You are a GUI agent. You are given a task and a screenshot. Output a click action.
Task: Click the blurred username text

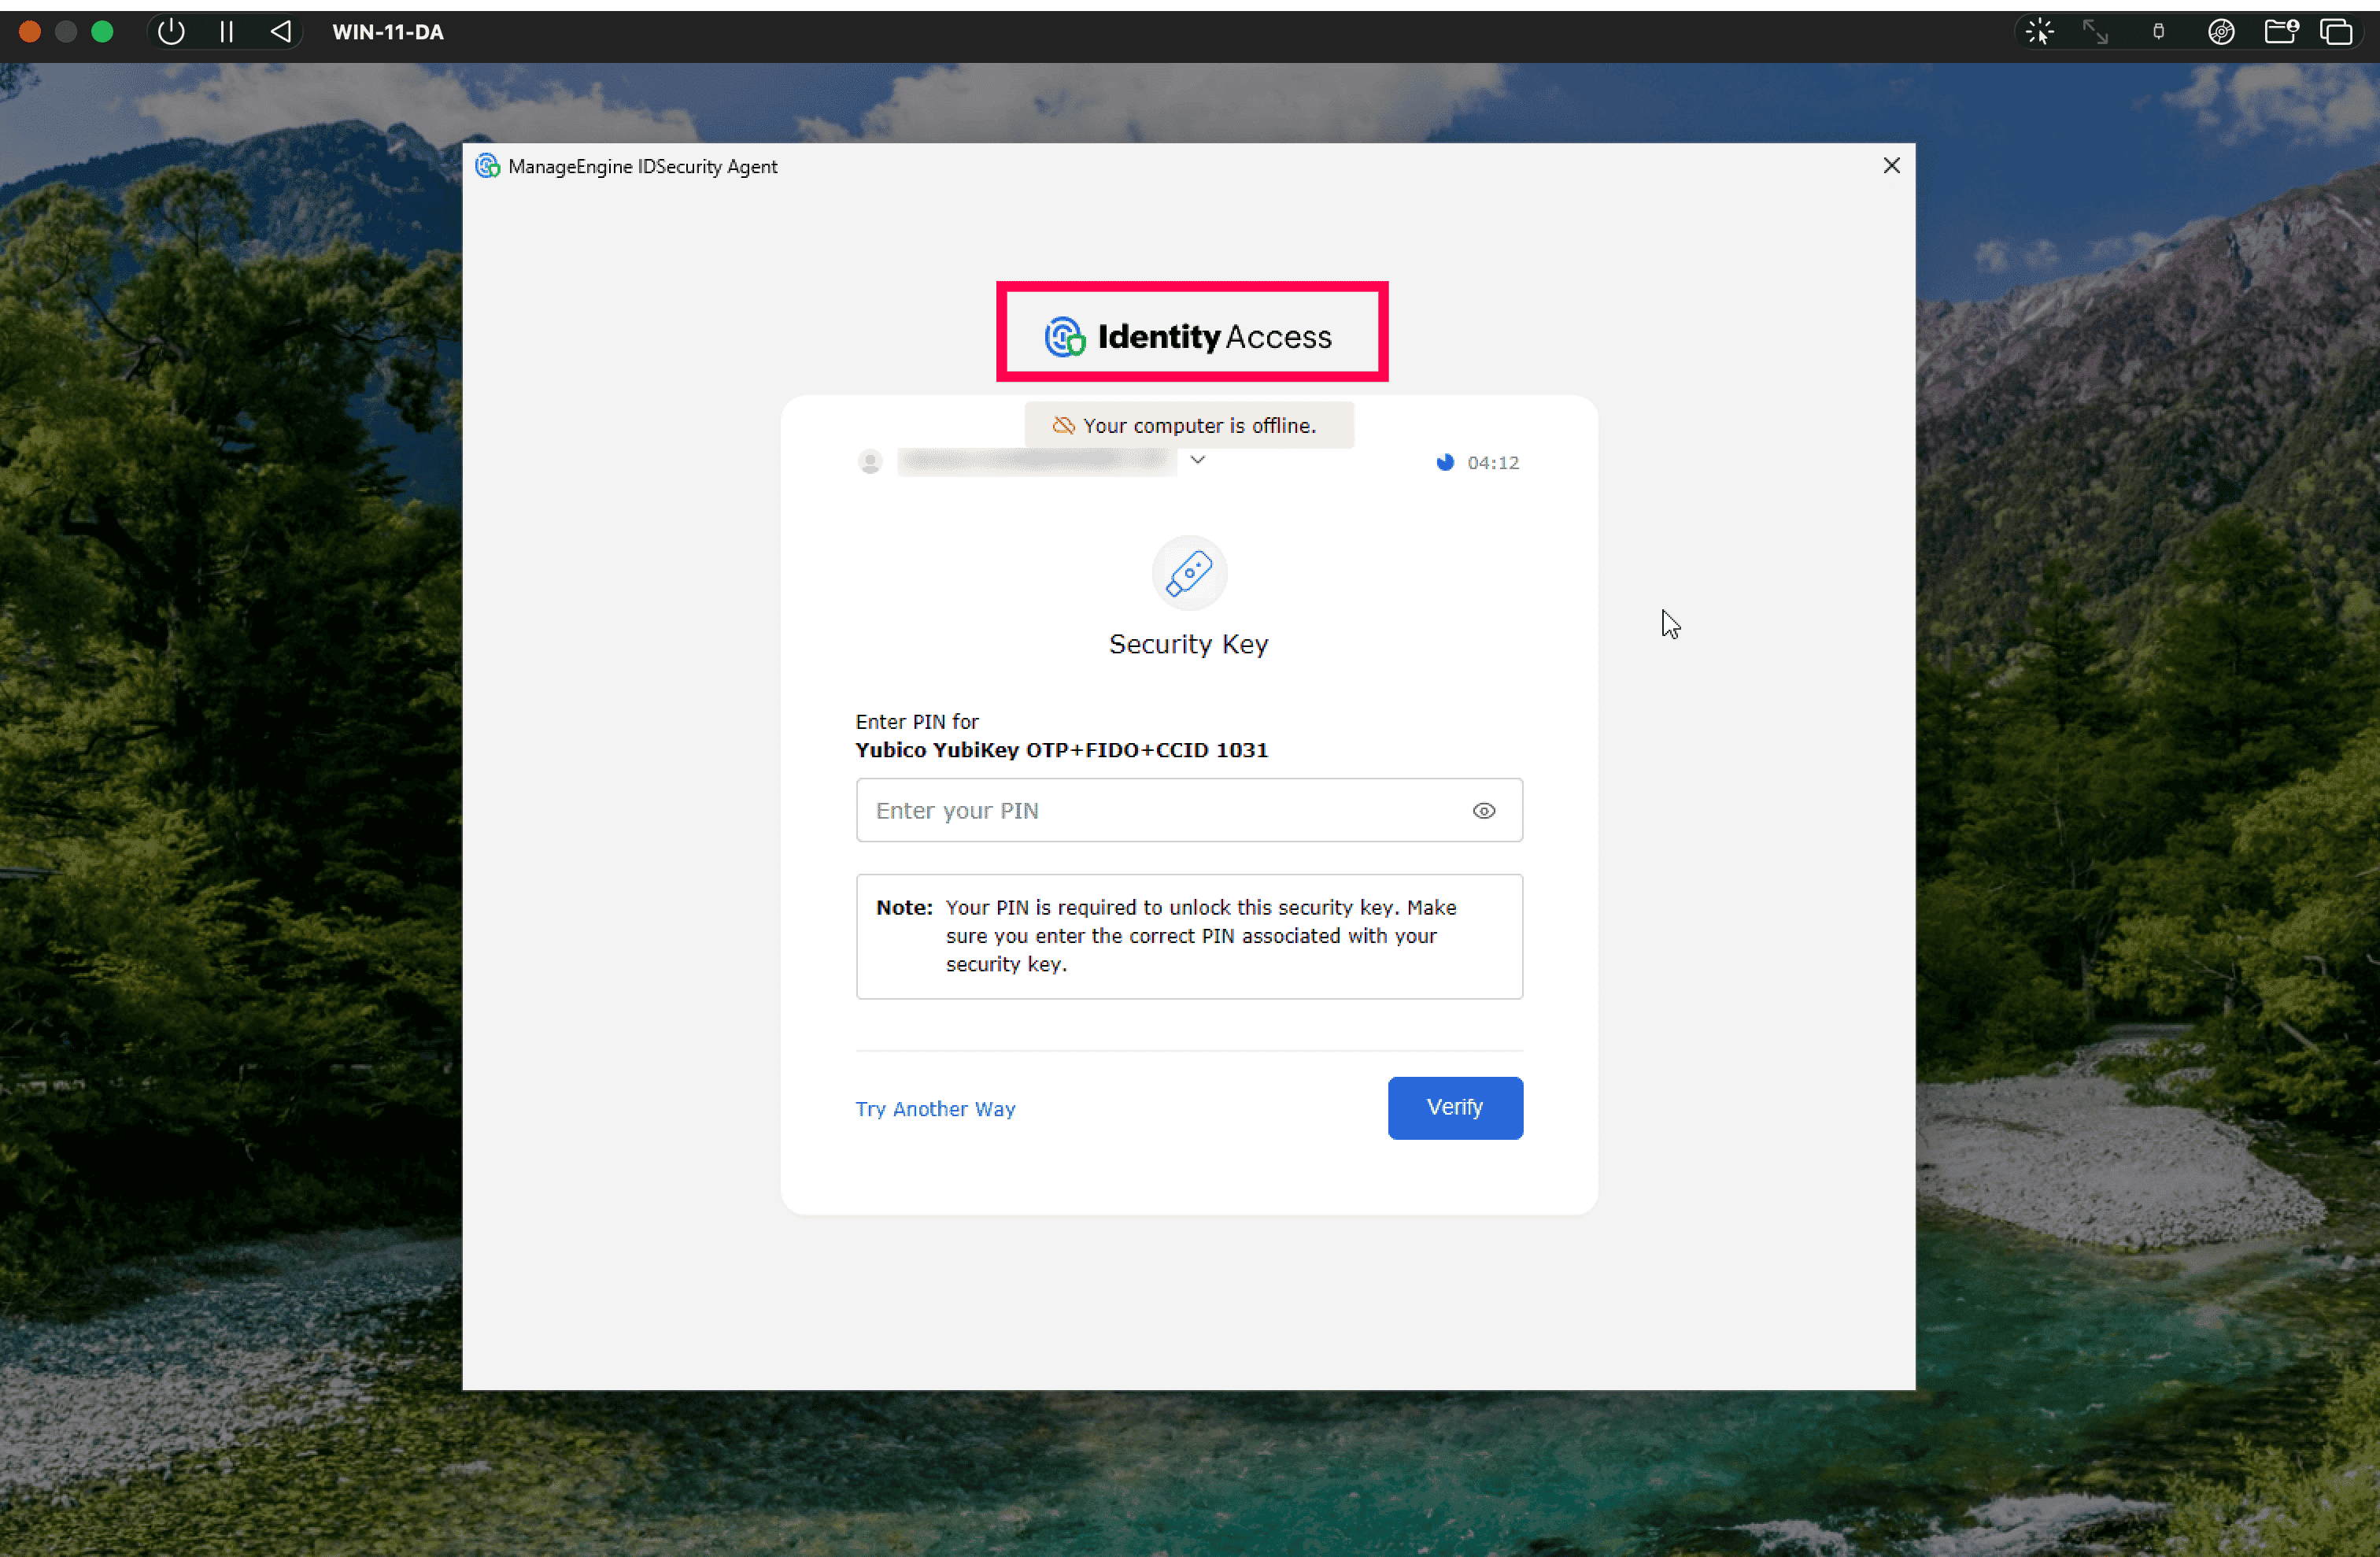(1036, 460)
